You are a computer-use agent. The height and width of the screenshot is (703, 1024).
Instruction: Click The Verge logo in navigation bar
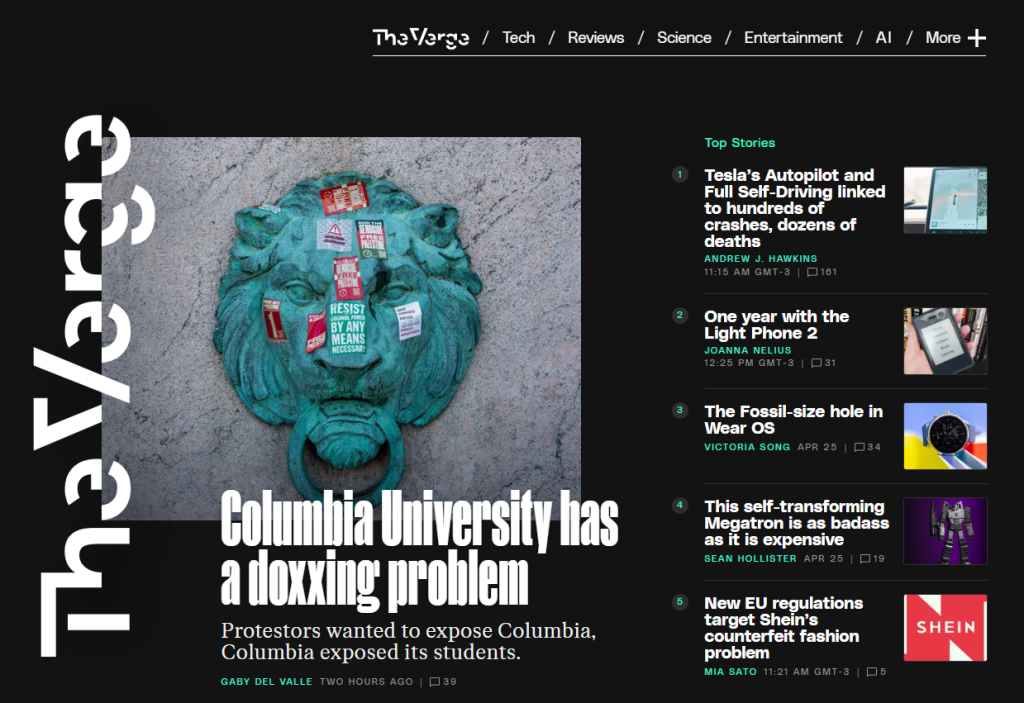[x=421, y=38]
